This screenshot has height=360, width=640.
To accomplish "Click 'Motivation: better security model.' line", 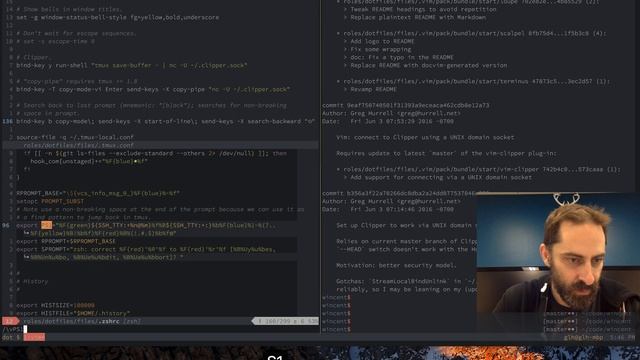I will click(396, 265).
